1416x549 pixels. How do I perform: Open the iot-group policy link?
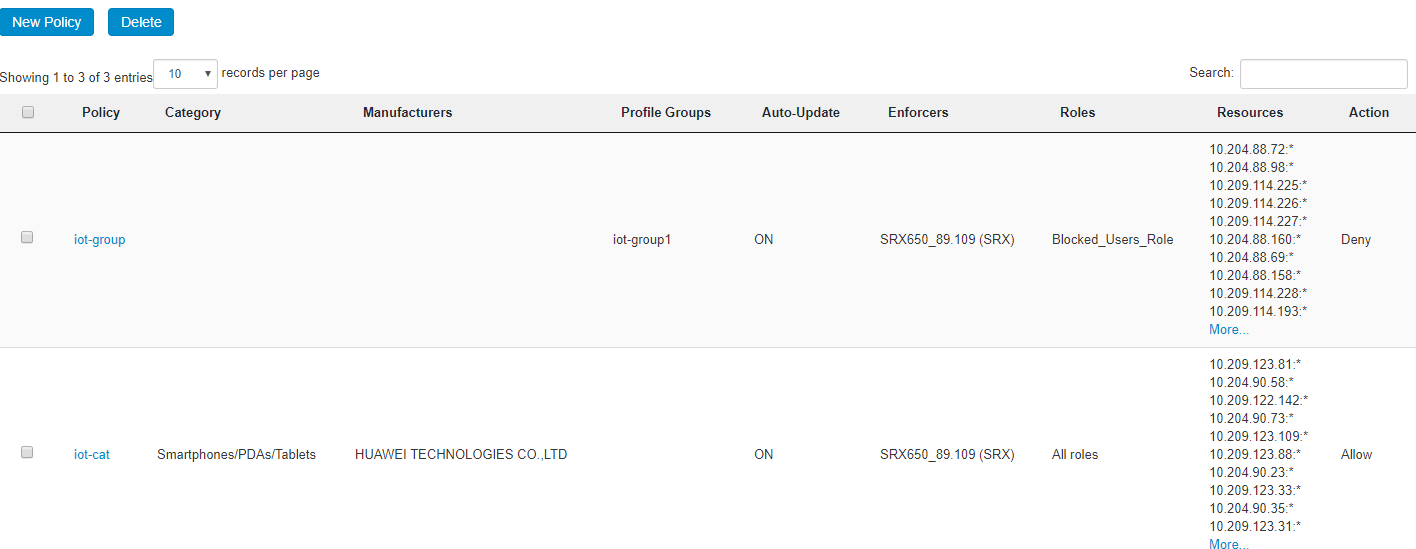(x=100, y=240)
